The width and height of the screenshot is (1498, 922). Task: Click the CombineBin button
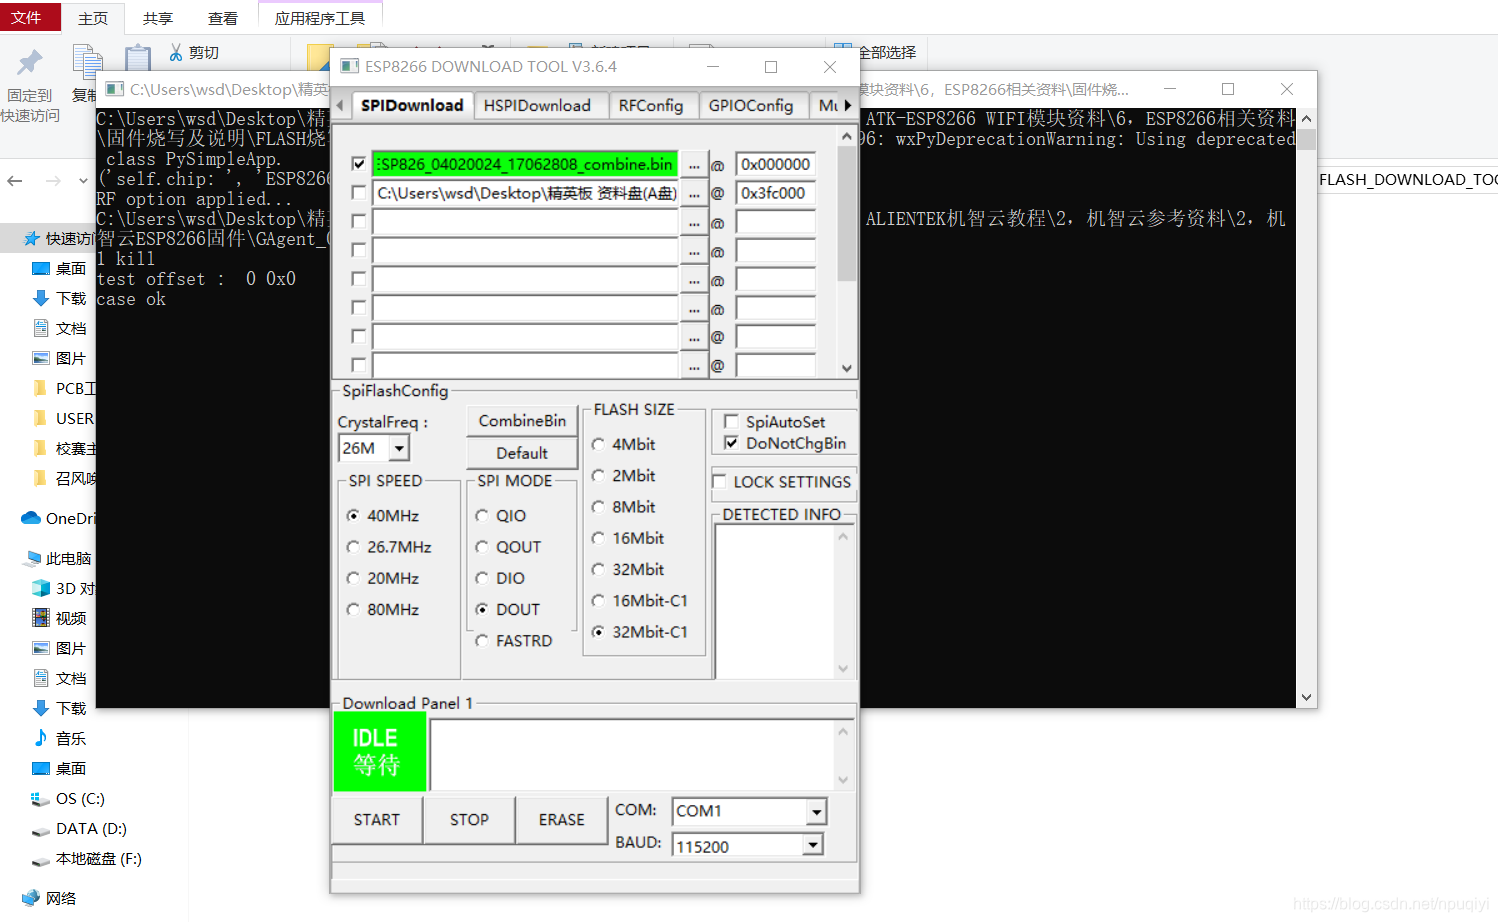(x=522, y=421)
